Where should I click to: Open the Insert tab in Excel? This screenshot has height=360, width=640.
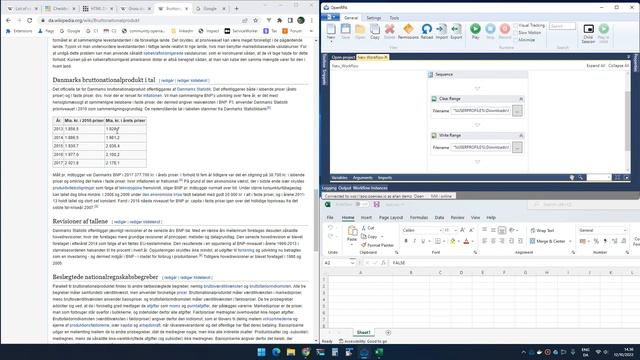coord(366,218)
